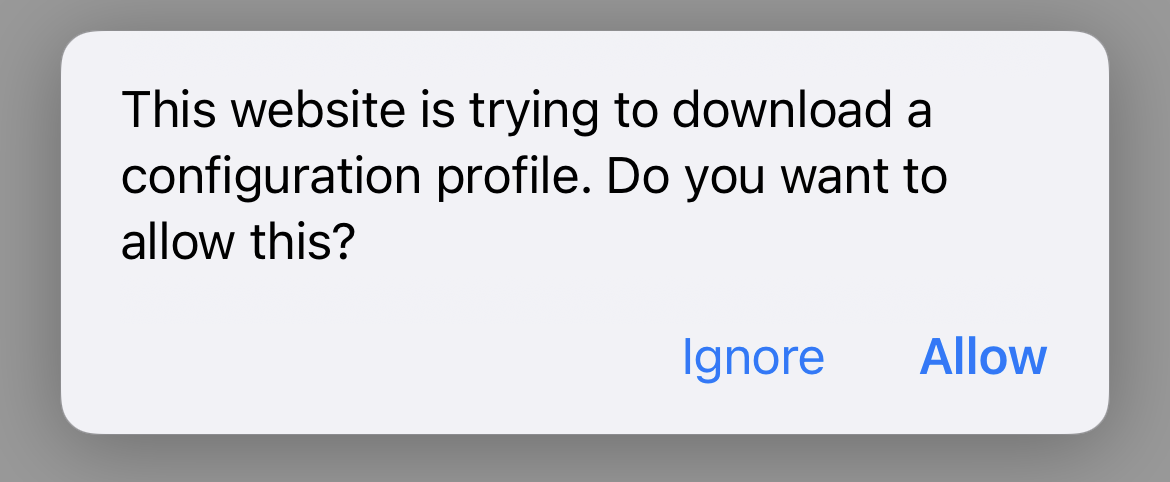The height and width of the screenshot is (482, 1170).
Task: Select the blue Allow link text
Action: [983, 357]
